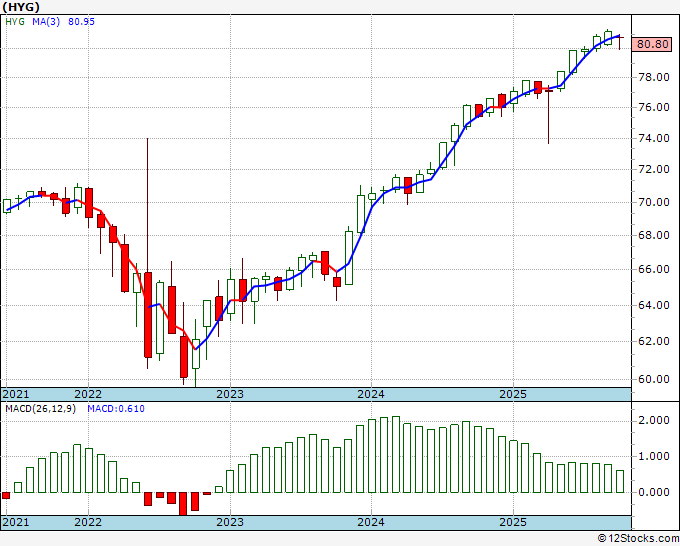The height and width of the screenshot is (546, 680).
Task: Click 2022 on the price chart timeline
Action: pyautogui.click(x=88, y=394)
